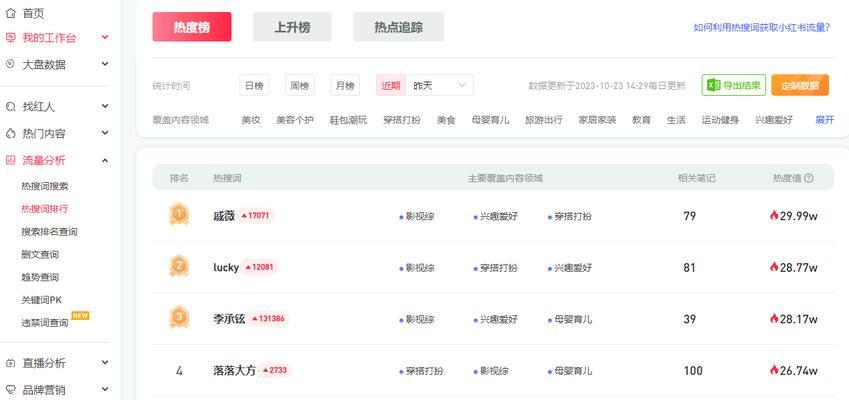The width and height of the screenshot is (849, 400).
Task: Open 搜索排名查询 in the sidebar
Action: pyautogui.click(x=49, y=232)
